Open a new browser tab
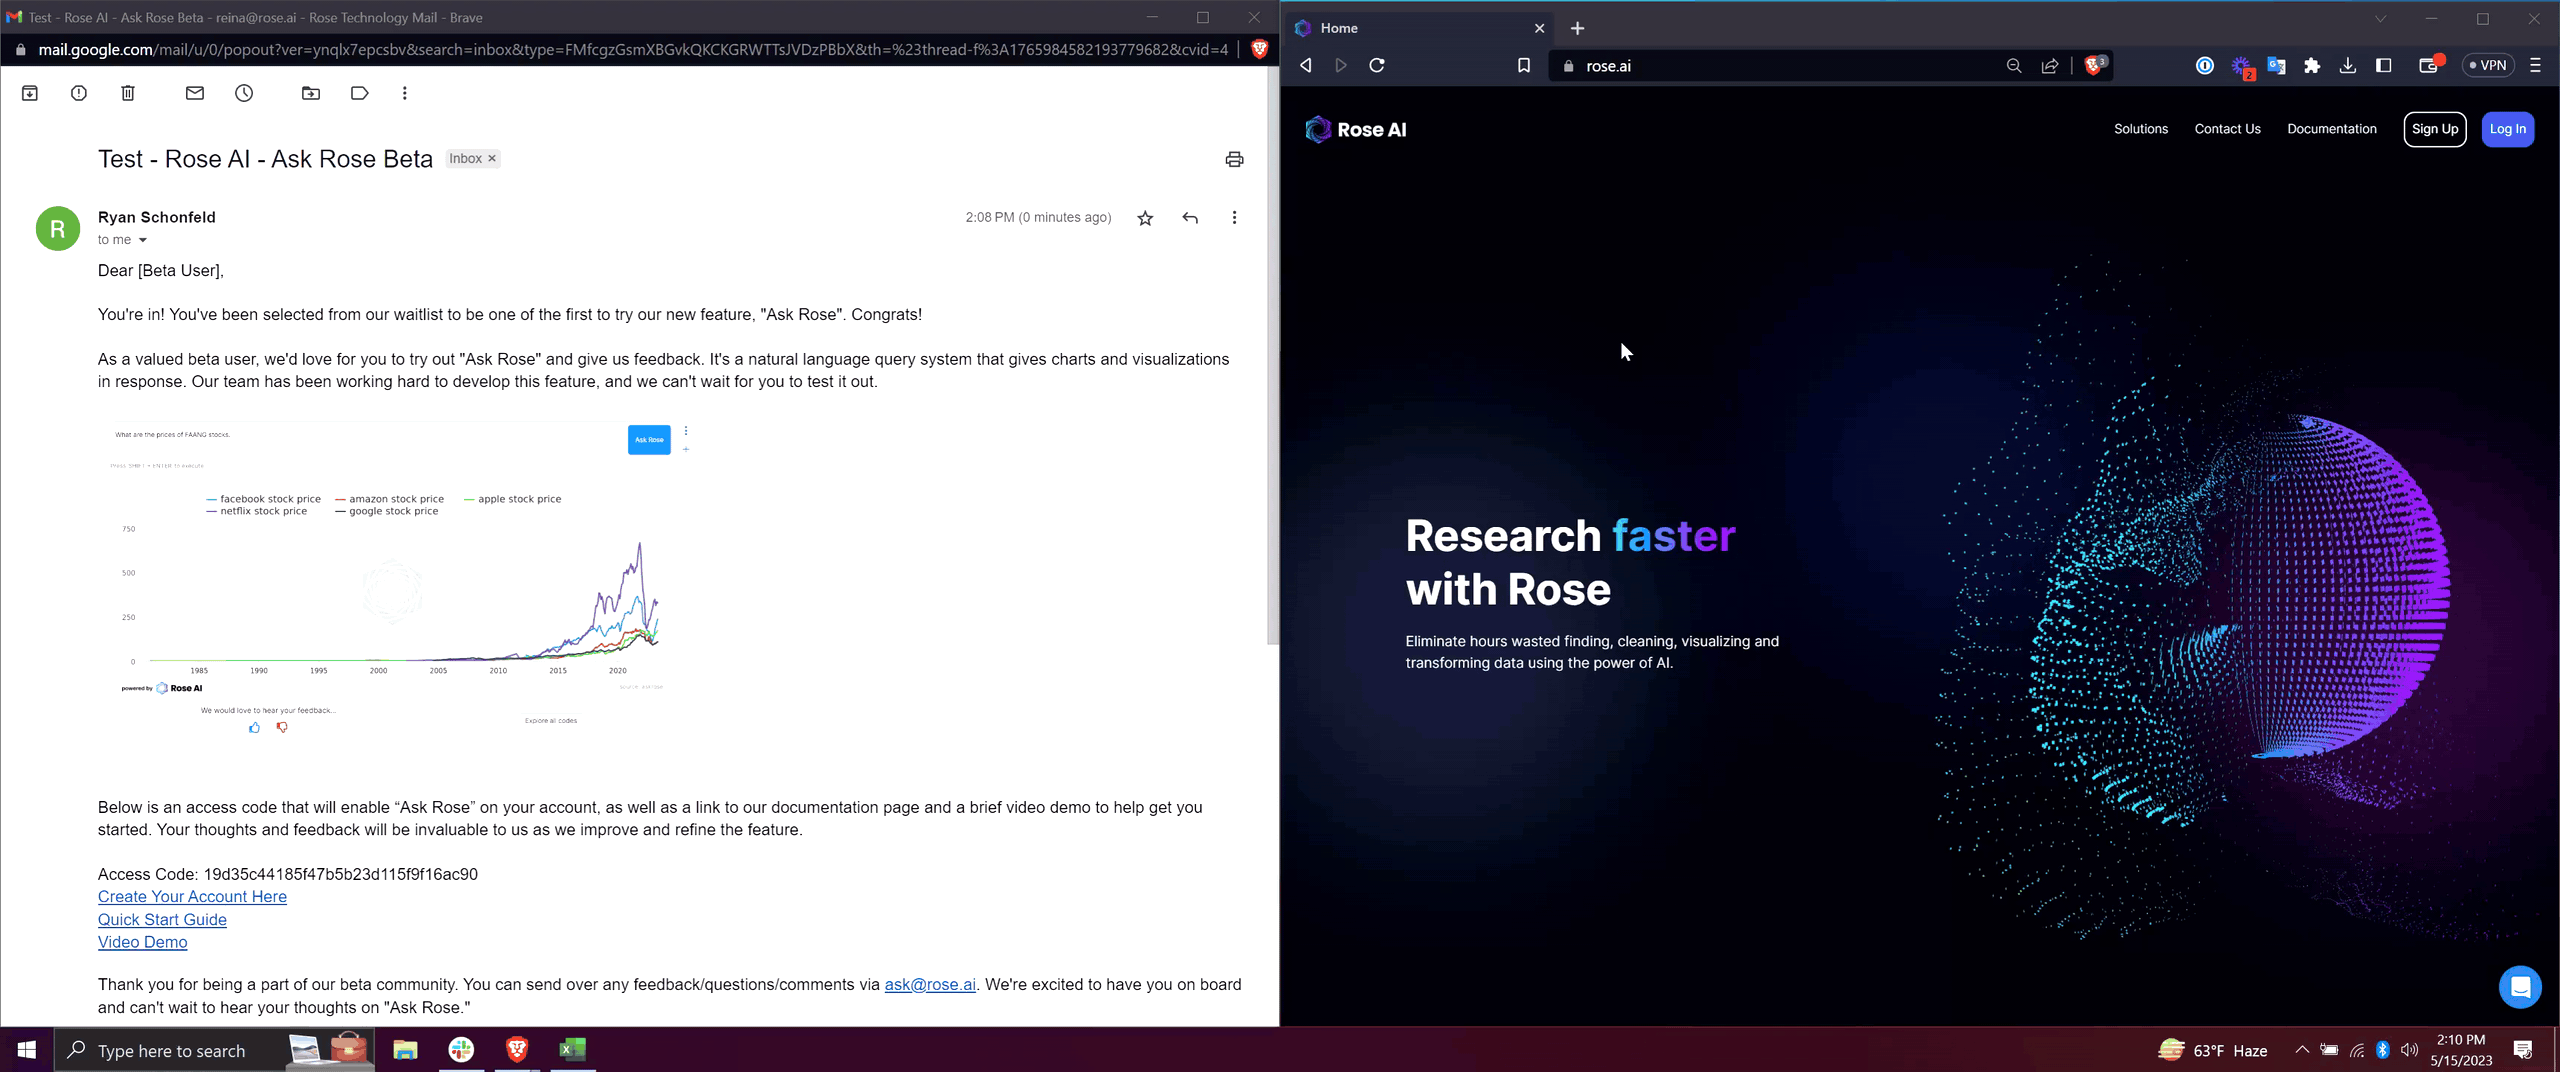The image size is (2560, 1072). tap(1578, 28)
